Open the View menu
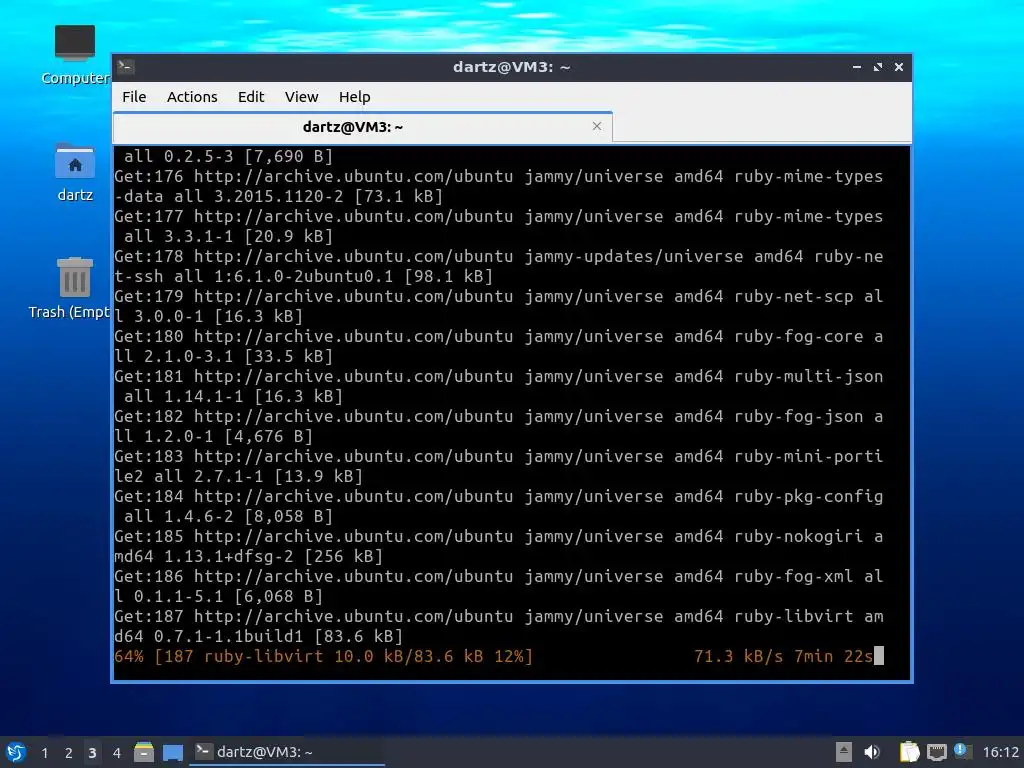Image resolution: width=1024 pixels, height=768 pixels. click(301, 97)
